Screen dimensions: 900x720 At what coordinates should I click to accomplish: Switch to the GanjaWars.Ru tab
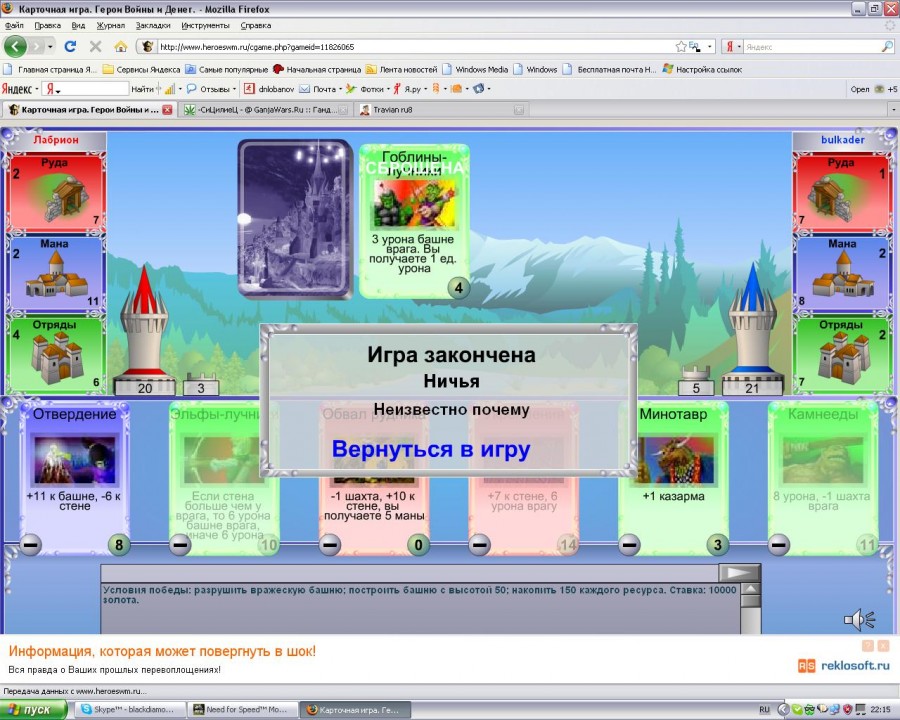265,110
